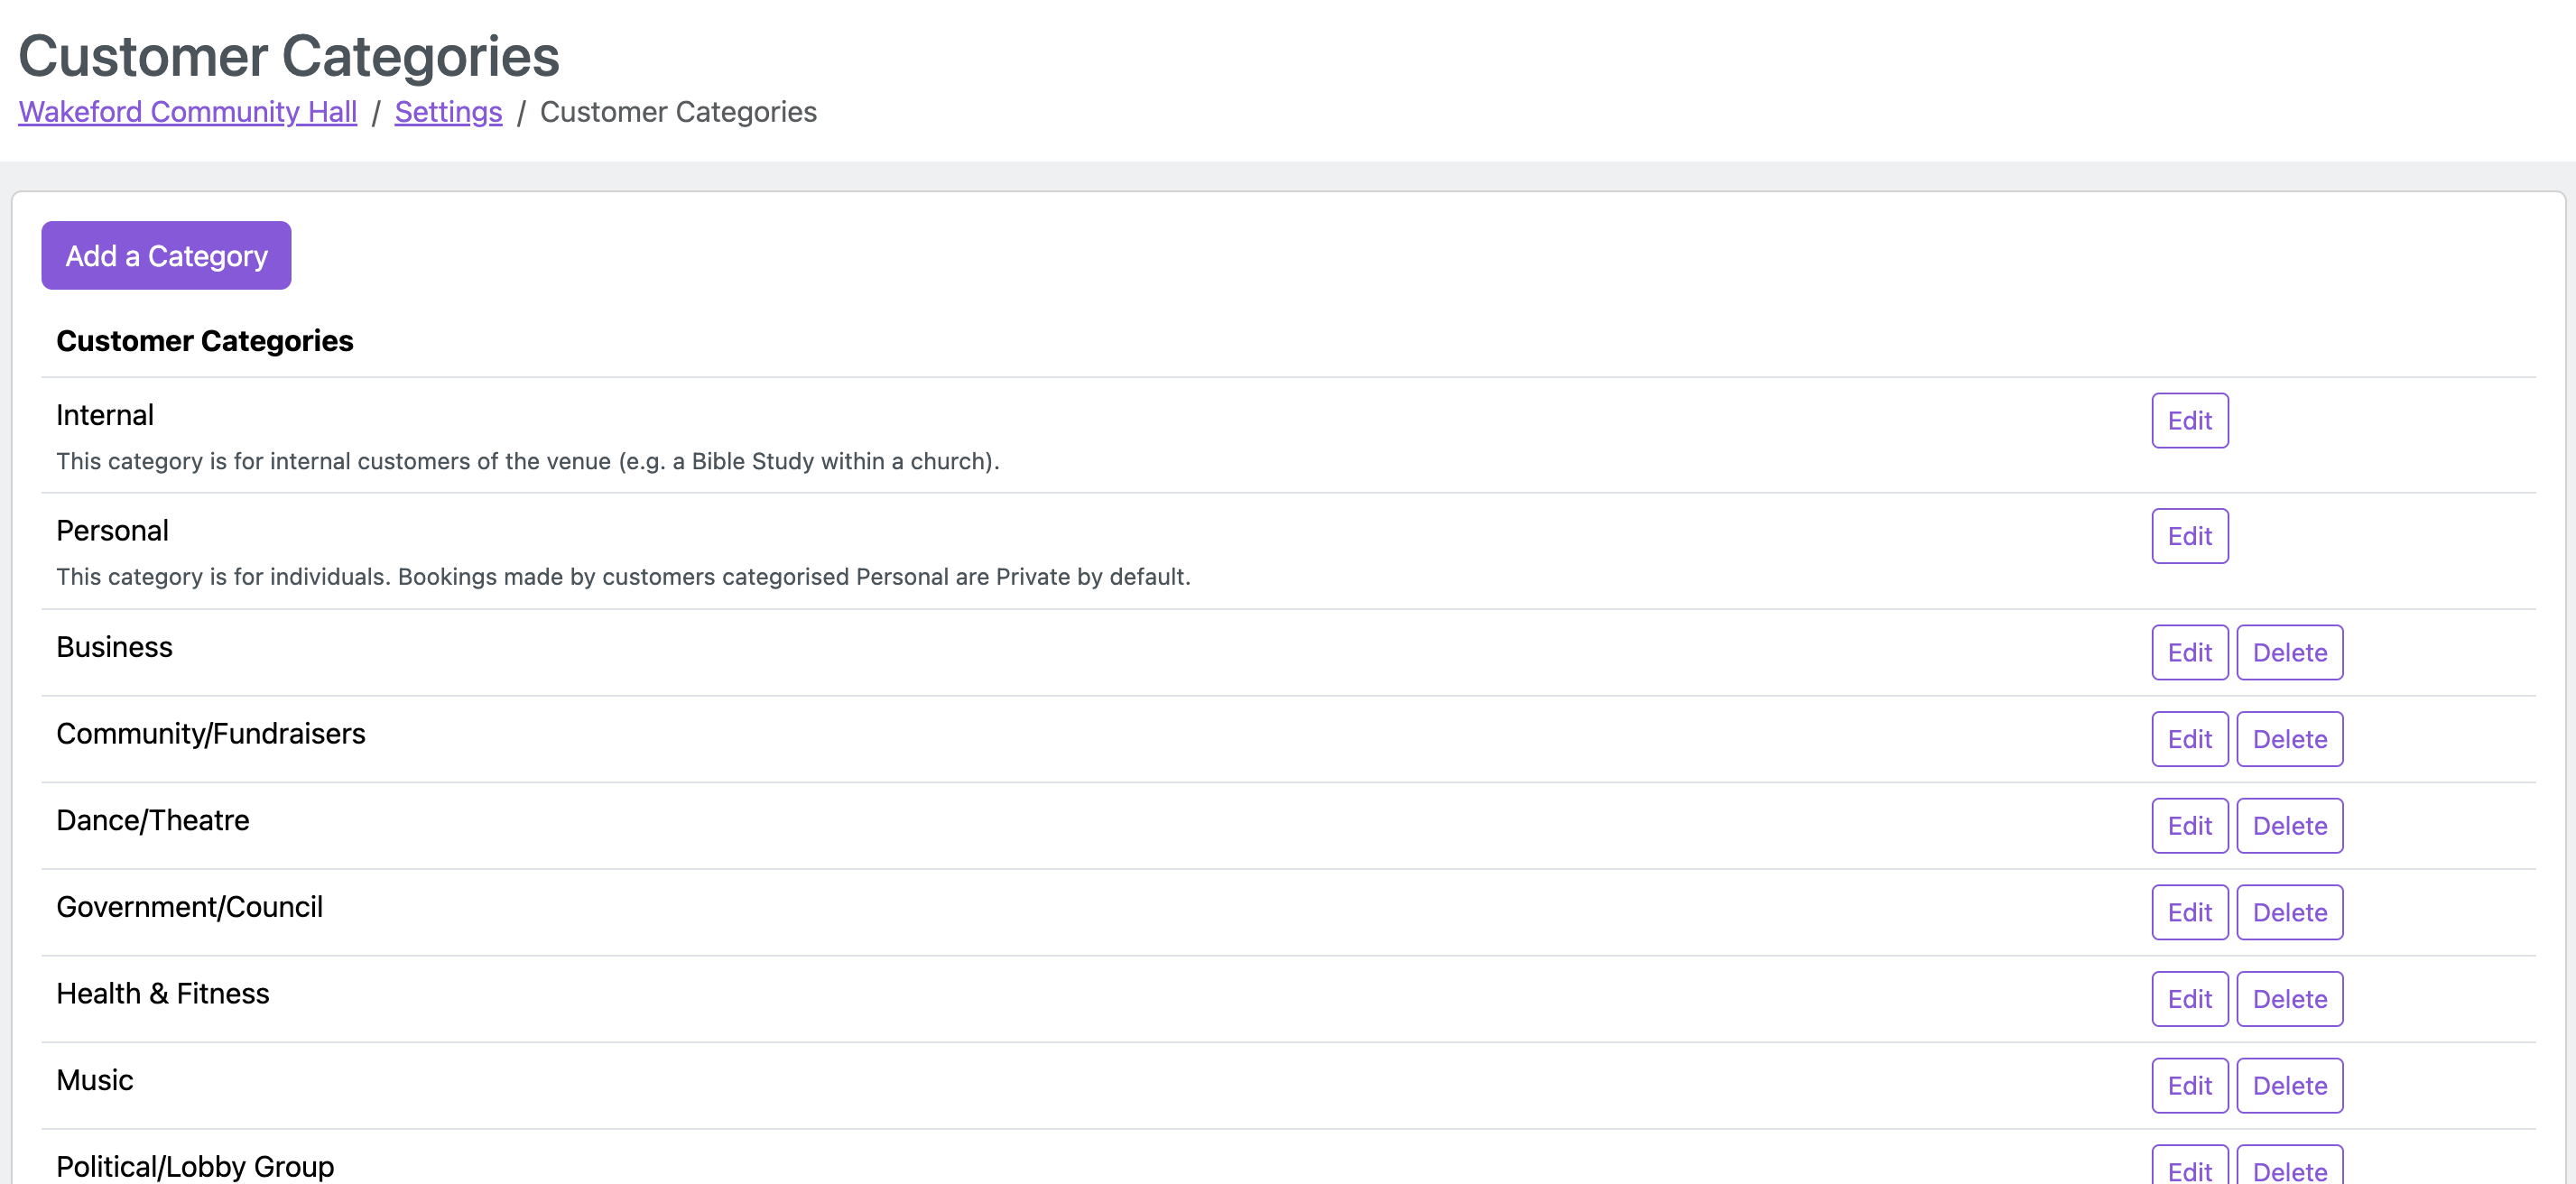Edit the Music category
The width and height of the screenshot is (2576, 1184).
point(2189,1086)
